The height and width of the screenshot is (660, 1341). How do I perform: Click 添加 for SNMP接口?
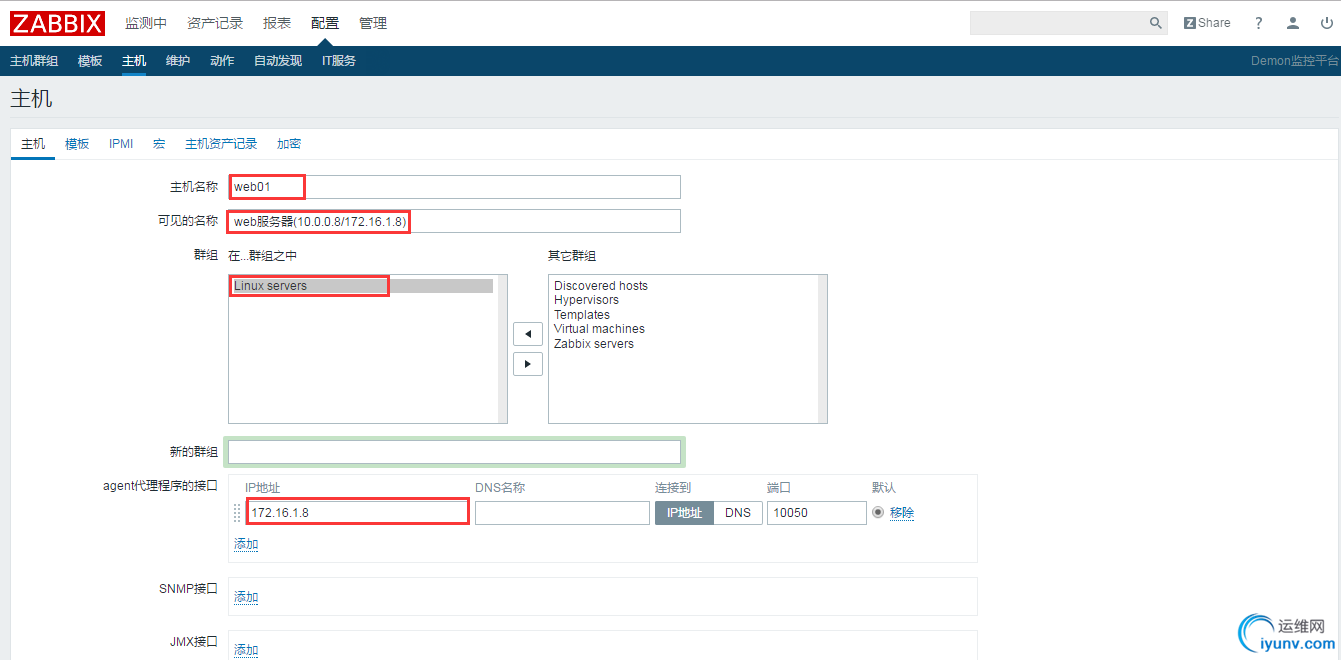[246, 597]
